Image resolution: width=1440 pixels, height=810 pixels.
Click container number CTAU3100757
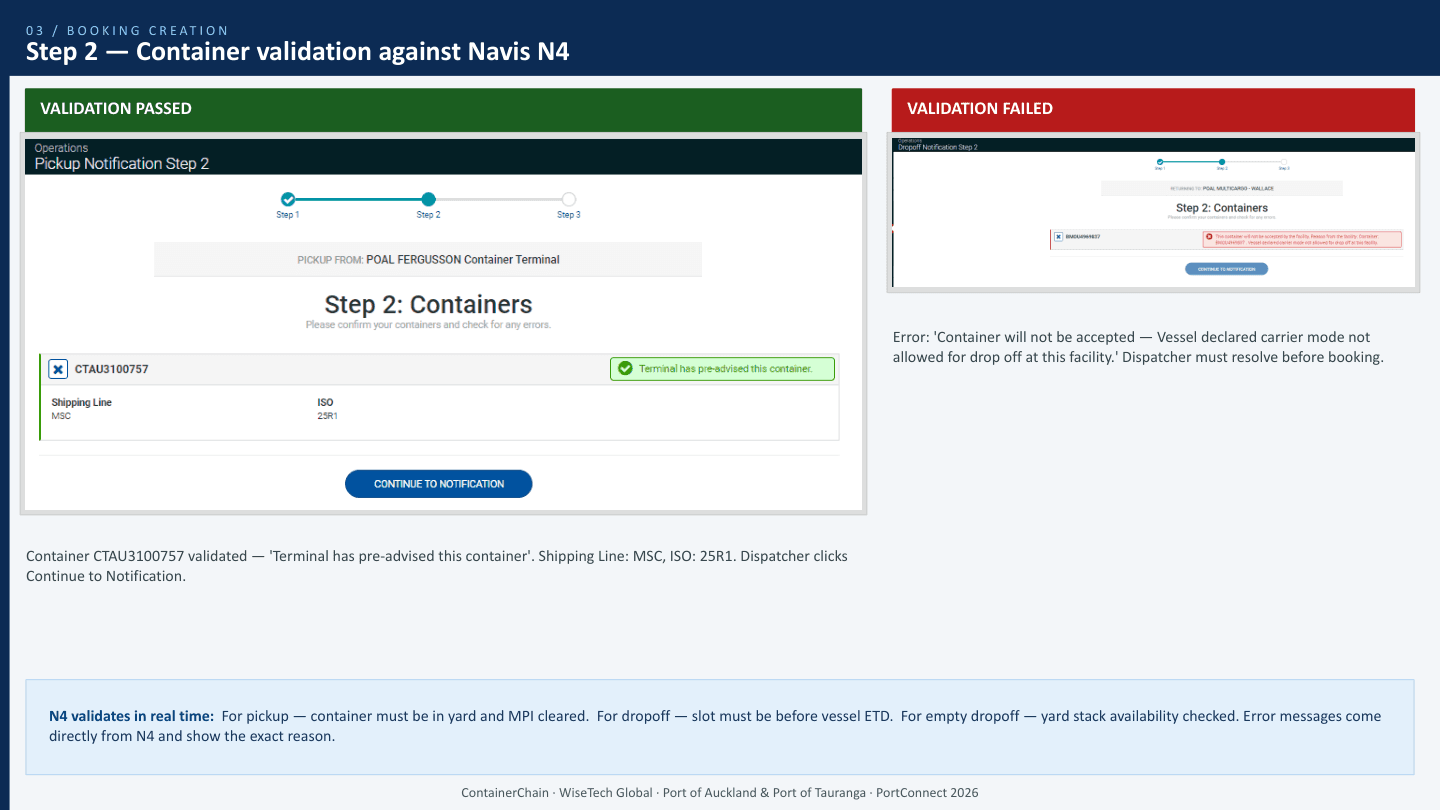click(112, 369)
